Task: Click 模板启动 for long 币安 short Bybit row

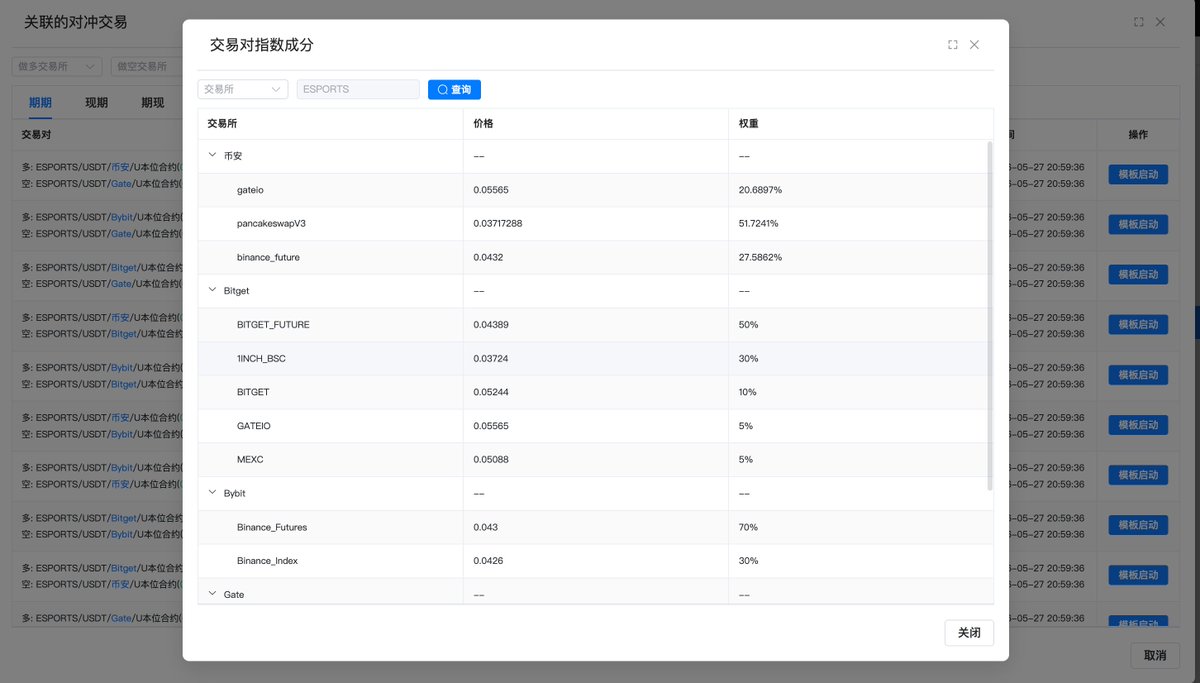Action: [x=1138, y=425]
